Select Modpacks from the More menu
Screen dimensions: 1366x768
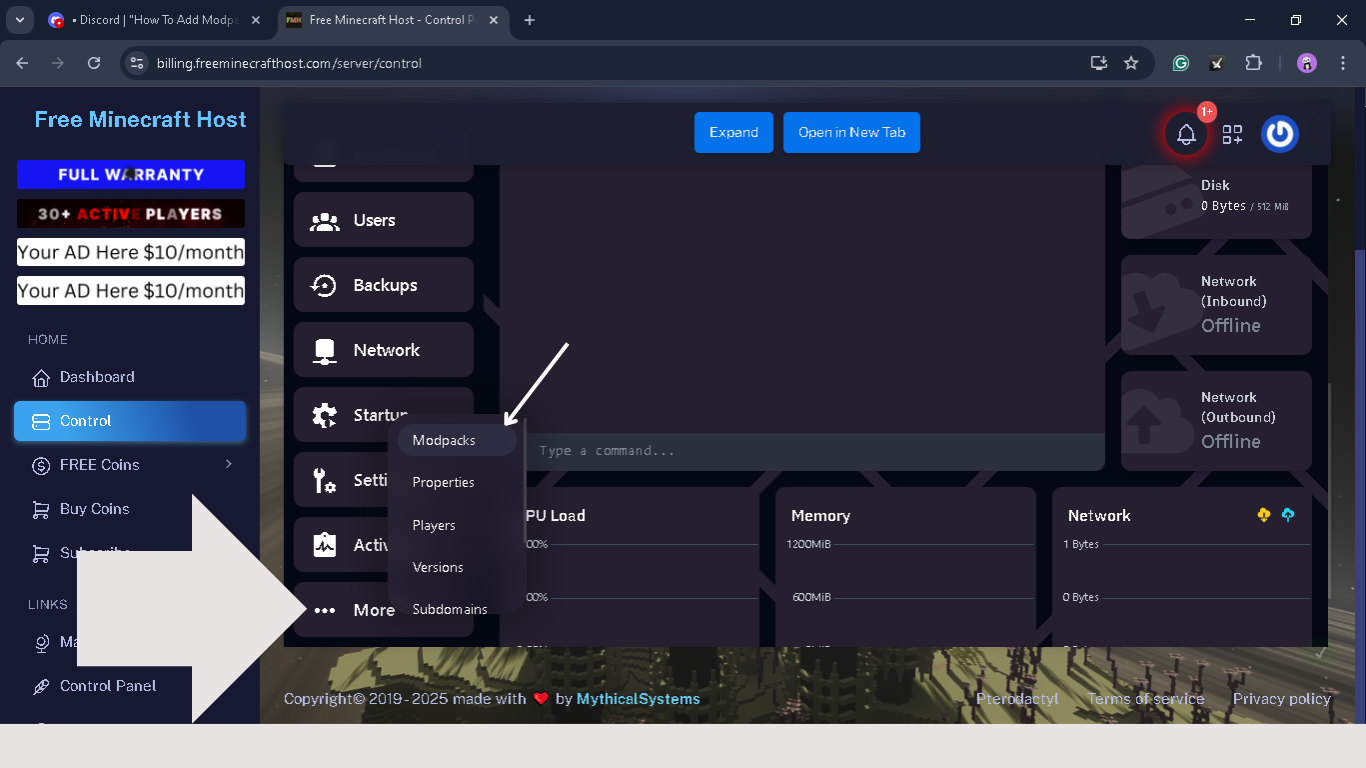[457, 441]
